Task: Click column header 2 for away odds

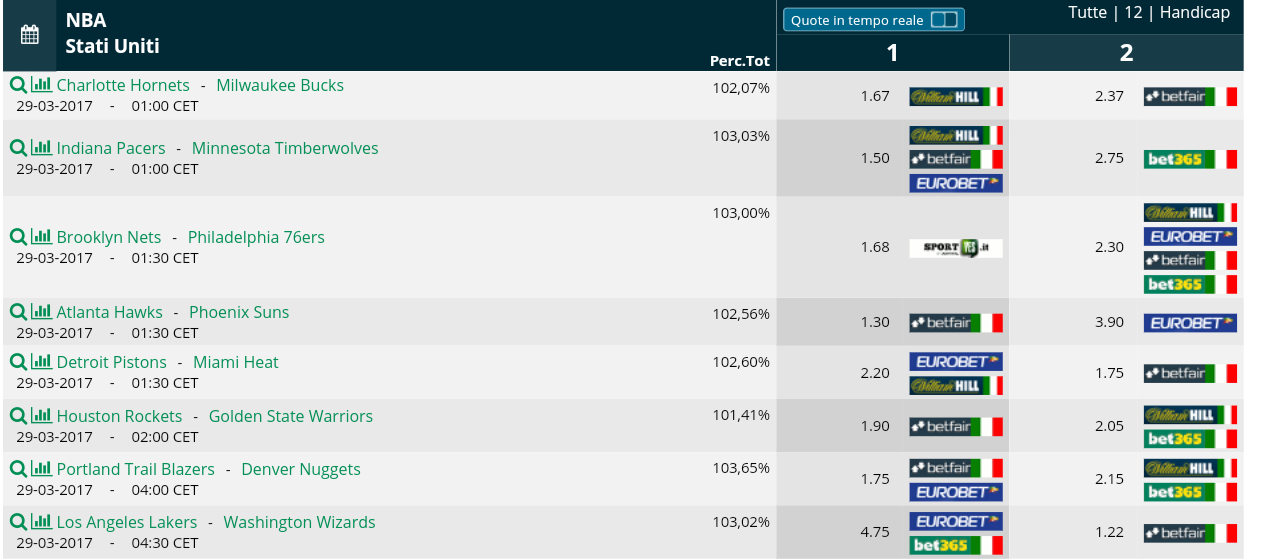Action: point(1127,53)
